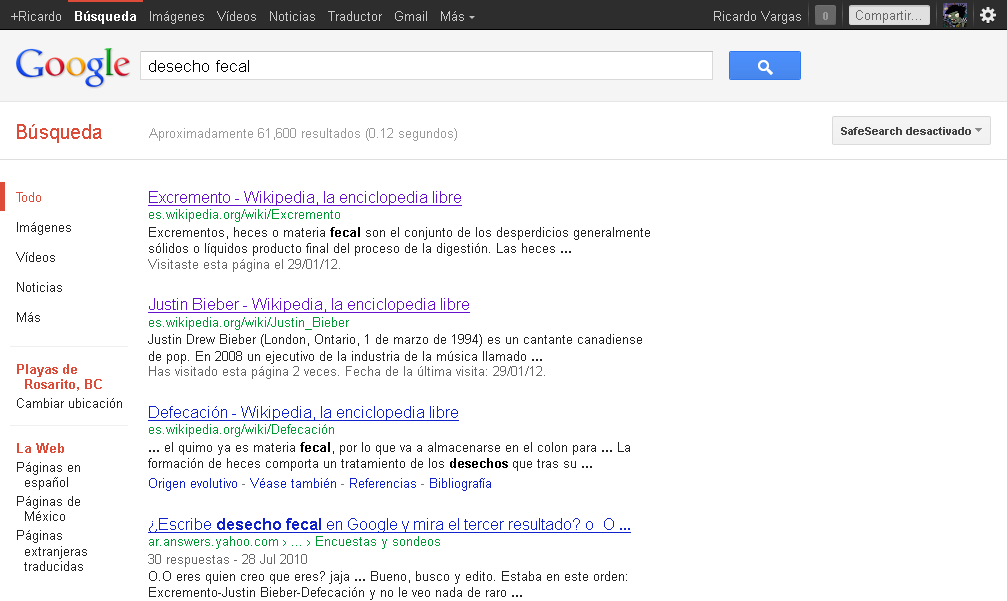This screenshot has width=1007, height=601.
Task: Click the red Búsqueda heading
Action: click(59, 132)
